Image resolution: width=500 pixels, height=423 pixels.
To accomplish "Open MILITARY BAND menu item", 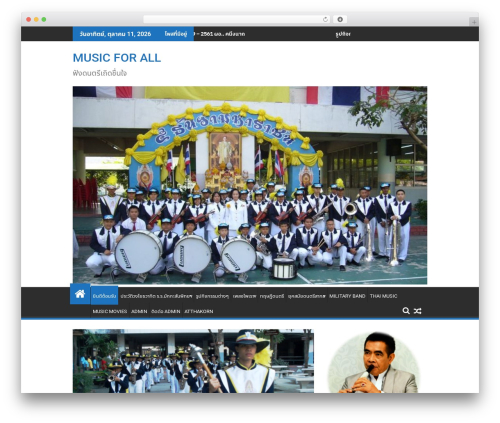I will click(x=347, y=296).
